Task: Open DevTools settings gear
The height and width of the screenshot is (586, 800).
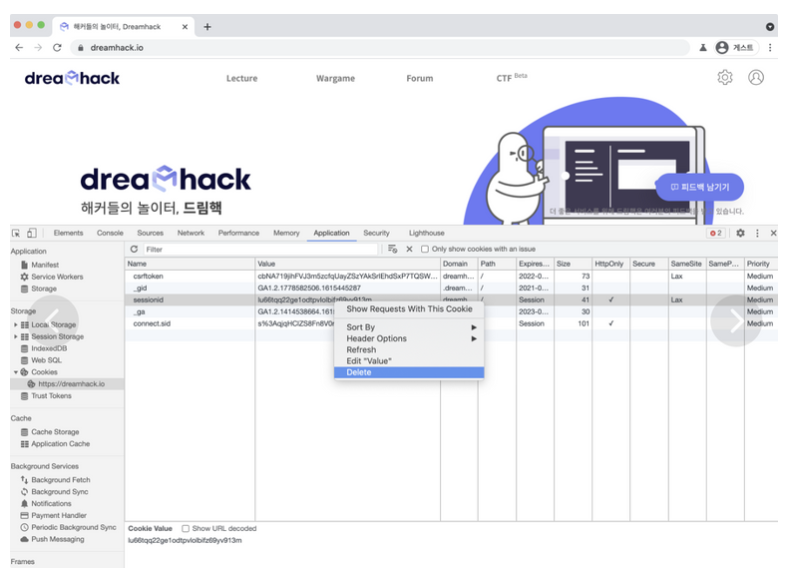Action: [740, 233]
